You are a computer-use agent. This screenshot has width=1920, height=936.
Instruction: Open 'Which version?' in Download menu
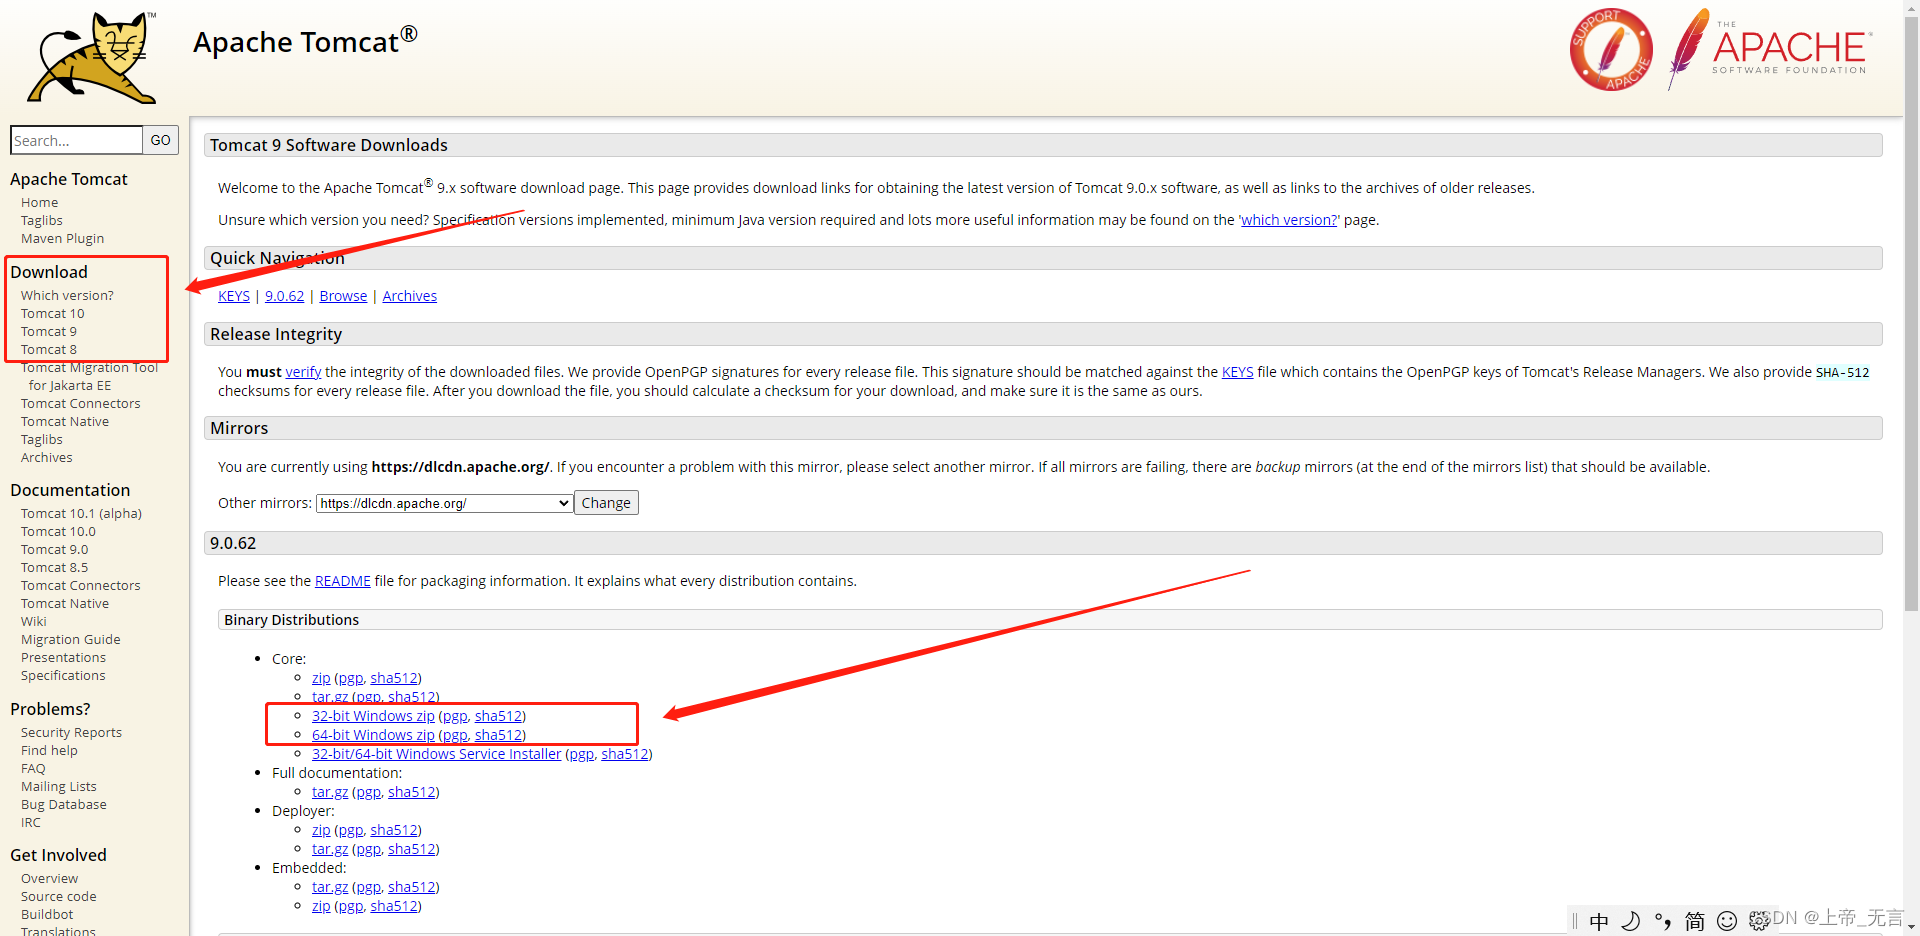pos(67,295)
